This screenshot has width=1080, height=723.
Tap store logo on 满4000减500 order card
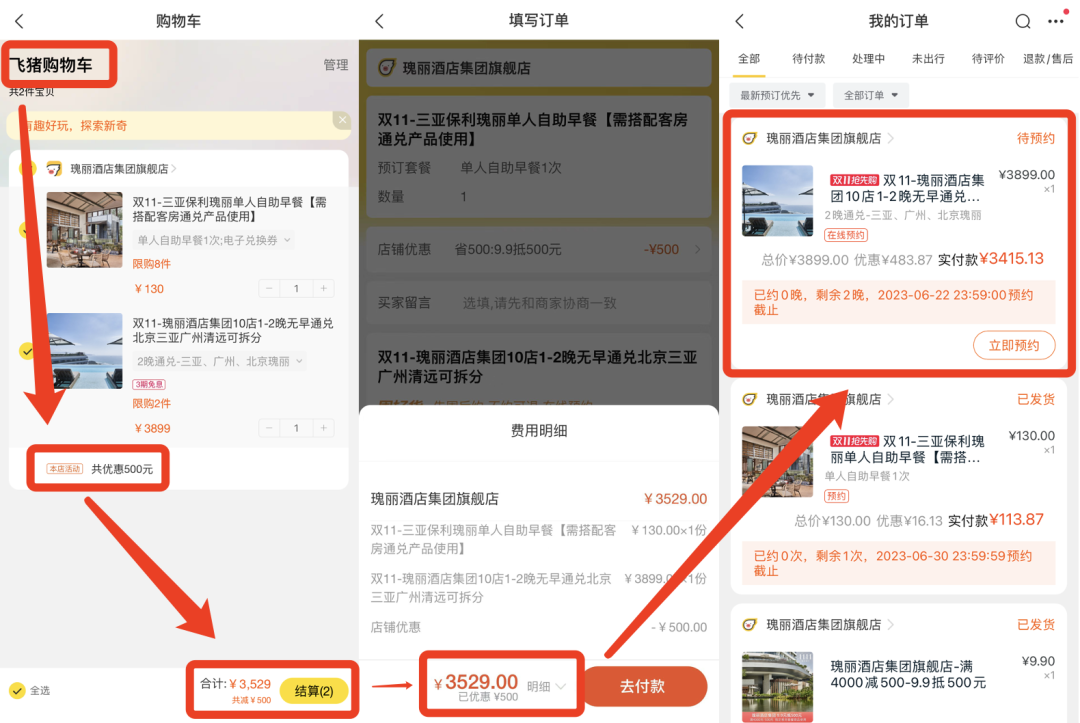pyautogui.click(x=749, y=625)
